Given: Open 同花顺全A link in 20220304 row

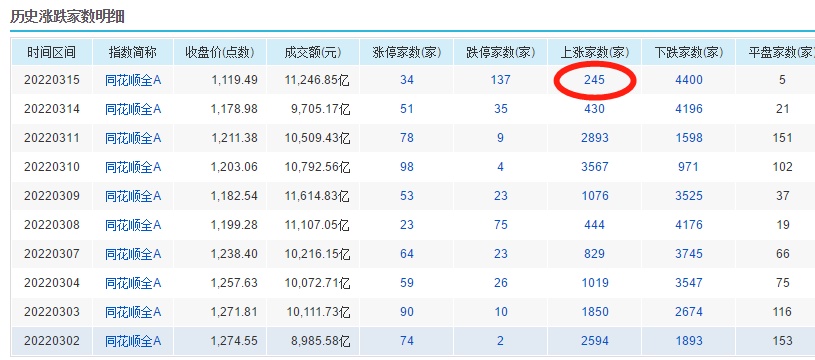Looking at the screenshot, I should [x=134, y=283].
